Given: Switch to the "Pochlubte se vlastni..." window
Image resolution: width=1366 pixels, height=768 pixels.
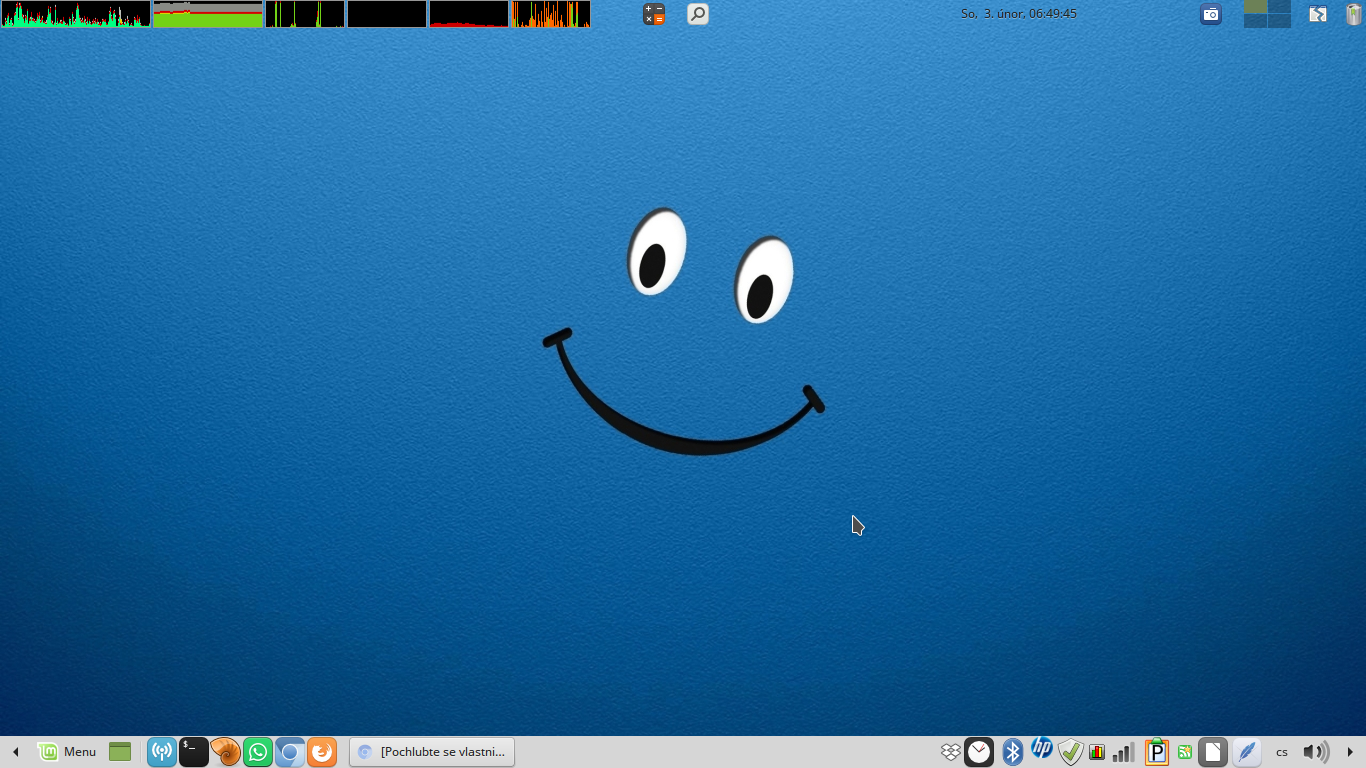Looking at the screenshot, I should [x=432, y=752].
